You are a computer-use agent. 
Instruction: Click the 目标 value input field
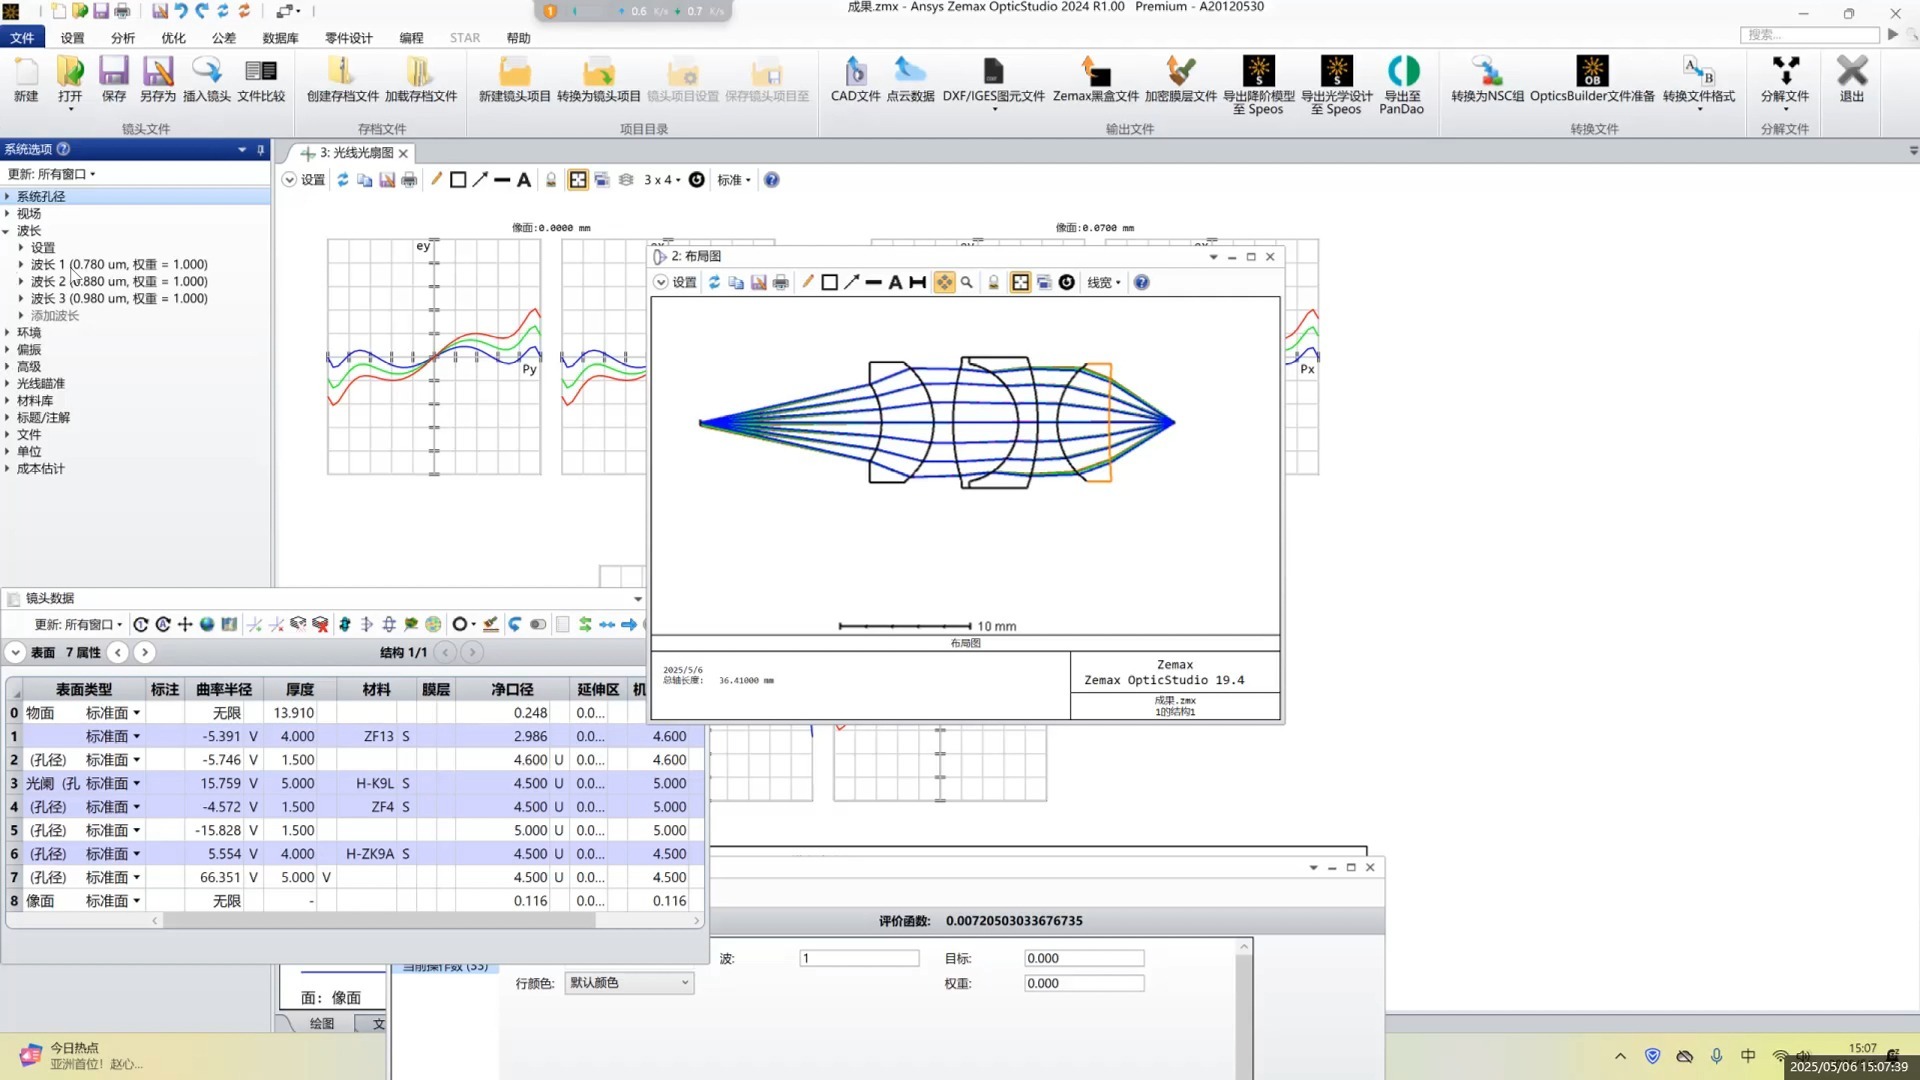click(1083, 958)
